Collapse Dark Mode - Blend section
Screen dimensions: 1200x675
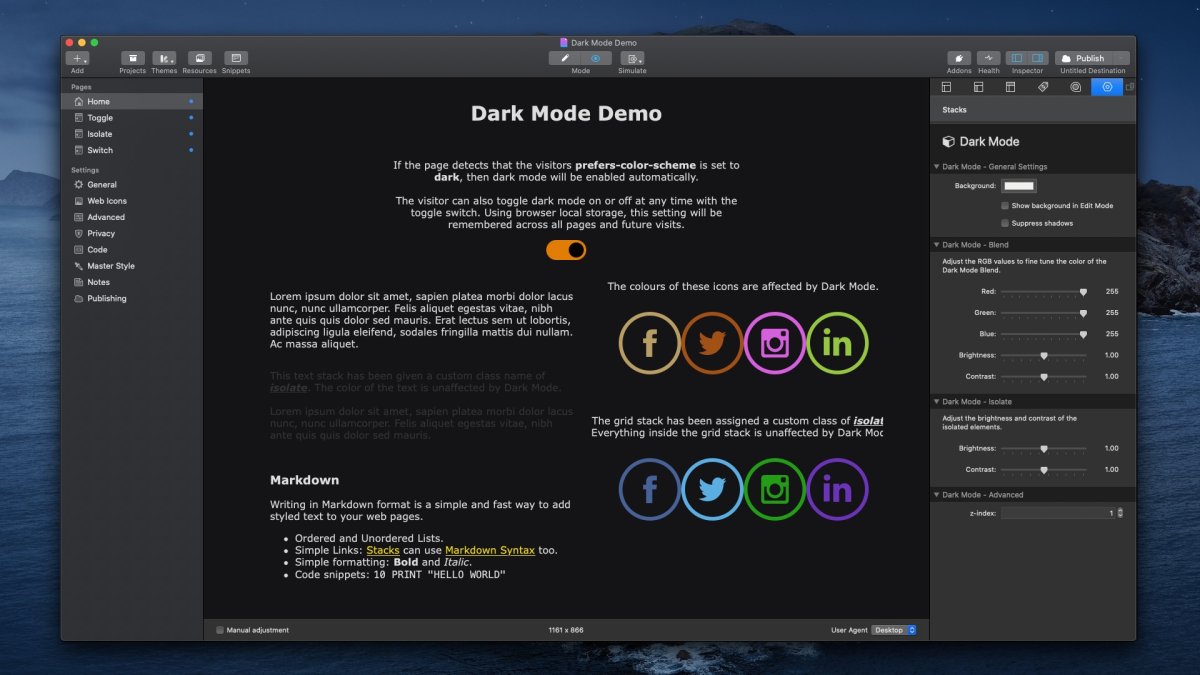point(937,245)
